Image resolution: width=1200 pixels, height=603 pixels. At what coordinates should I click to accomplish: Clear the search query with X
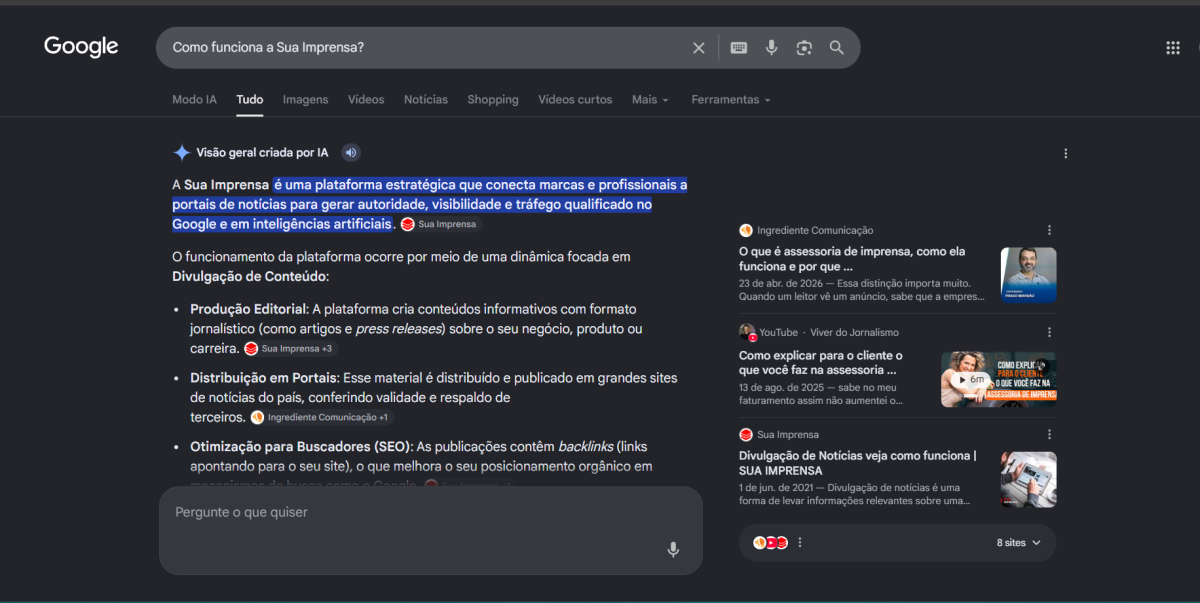click(699, 48)
